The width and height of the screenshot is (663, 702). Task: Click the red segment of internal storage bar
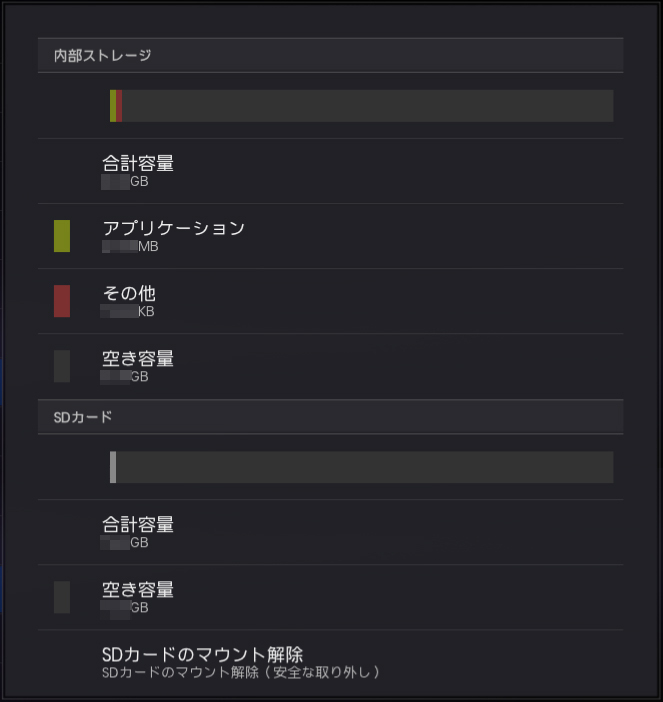click(119, 106)
